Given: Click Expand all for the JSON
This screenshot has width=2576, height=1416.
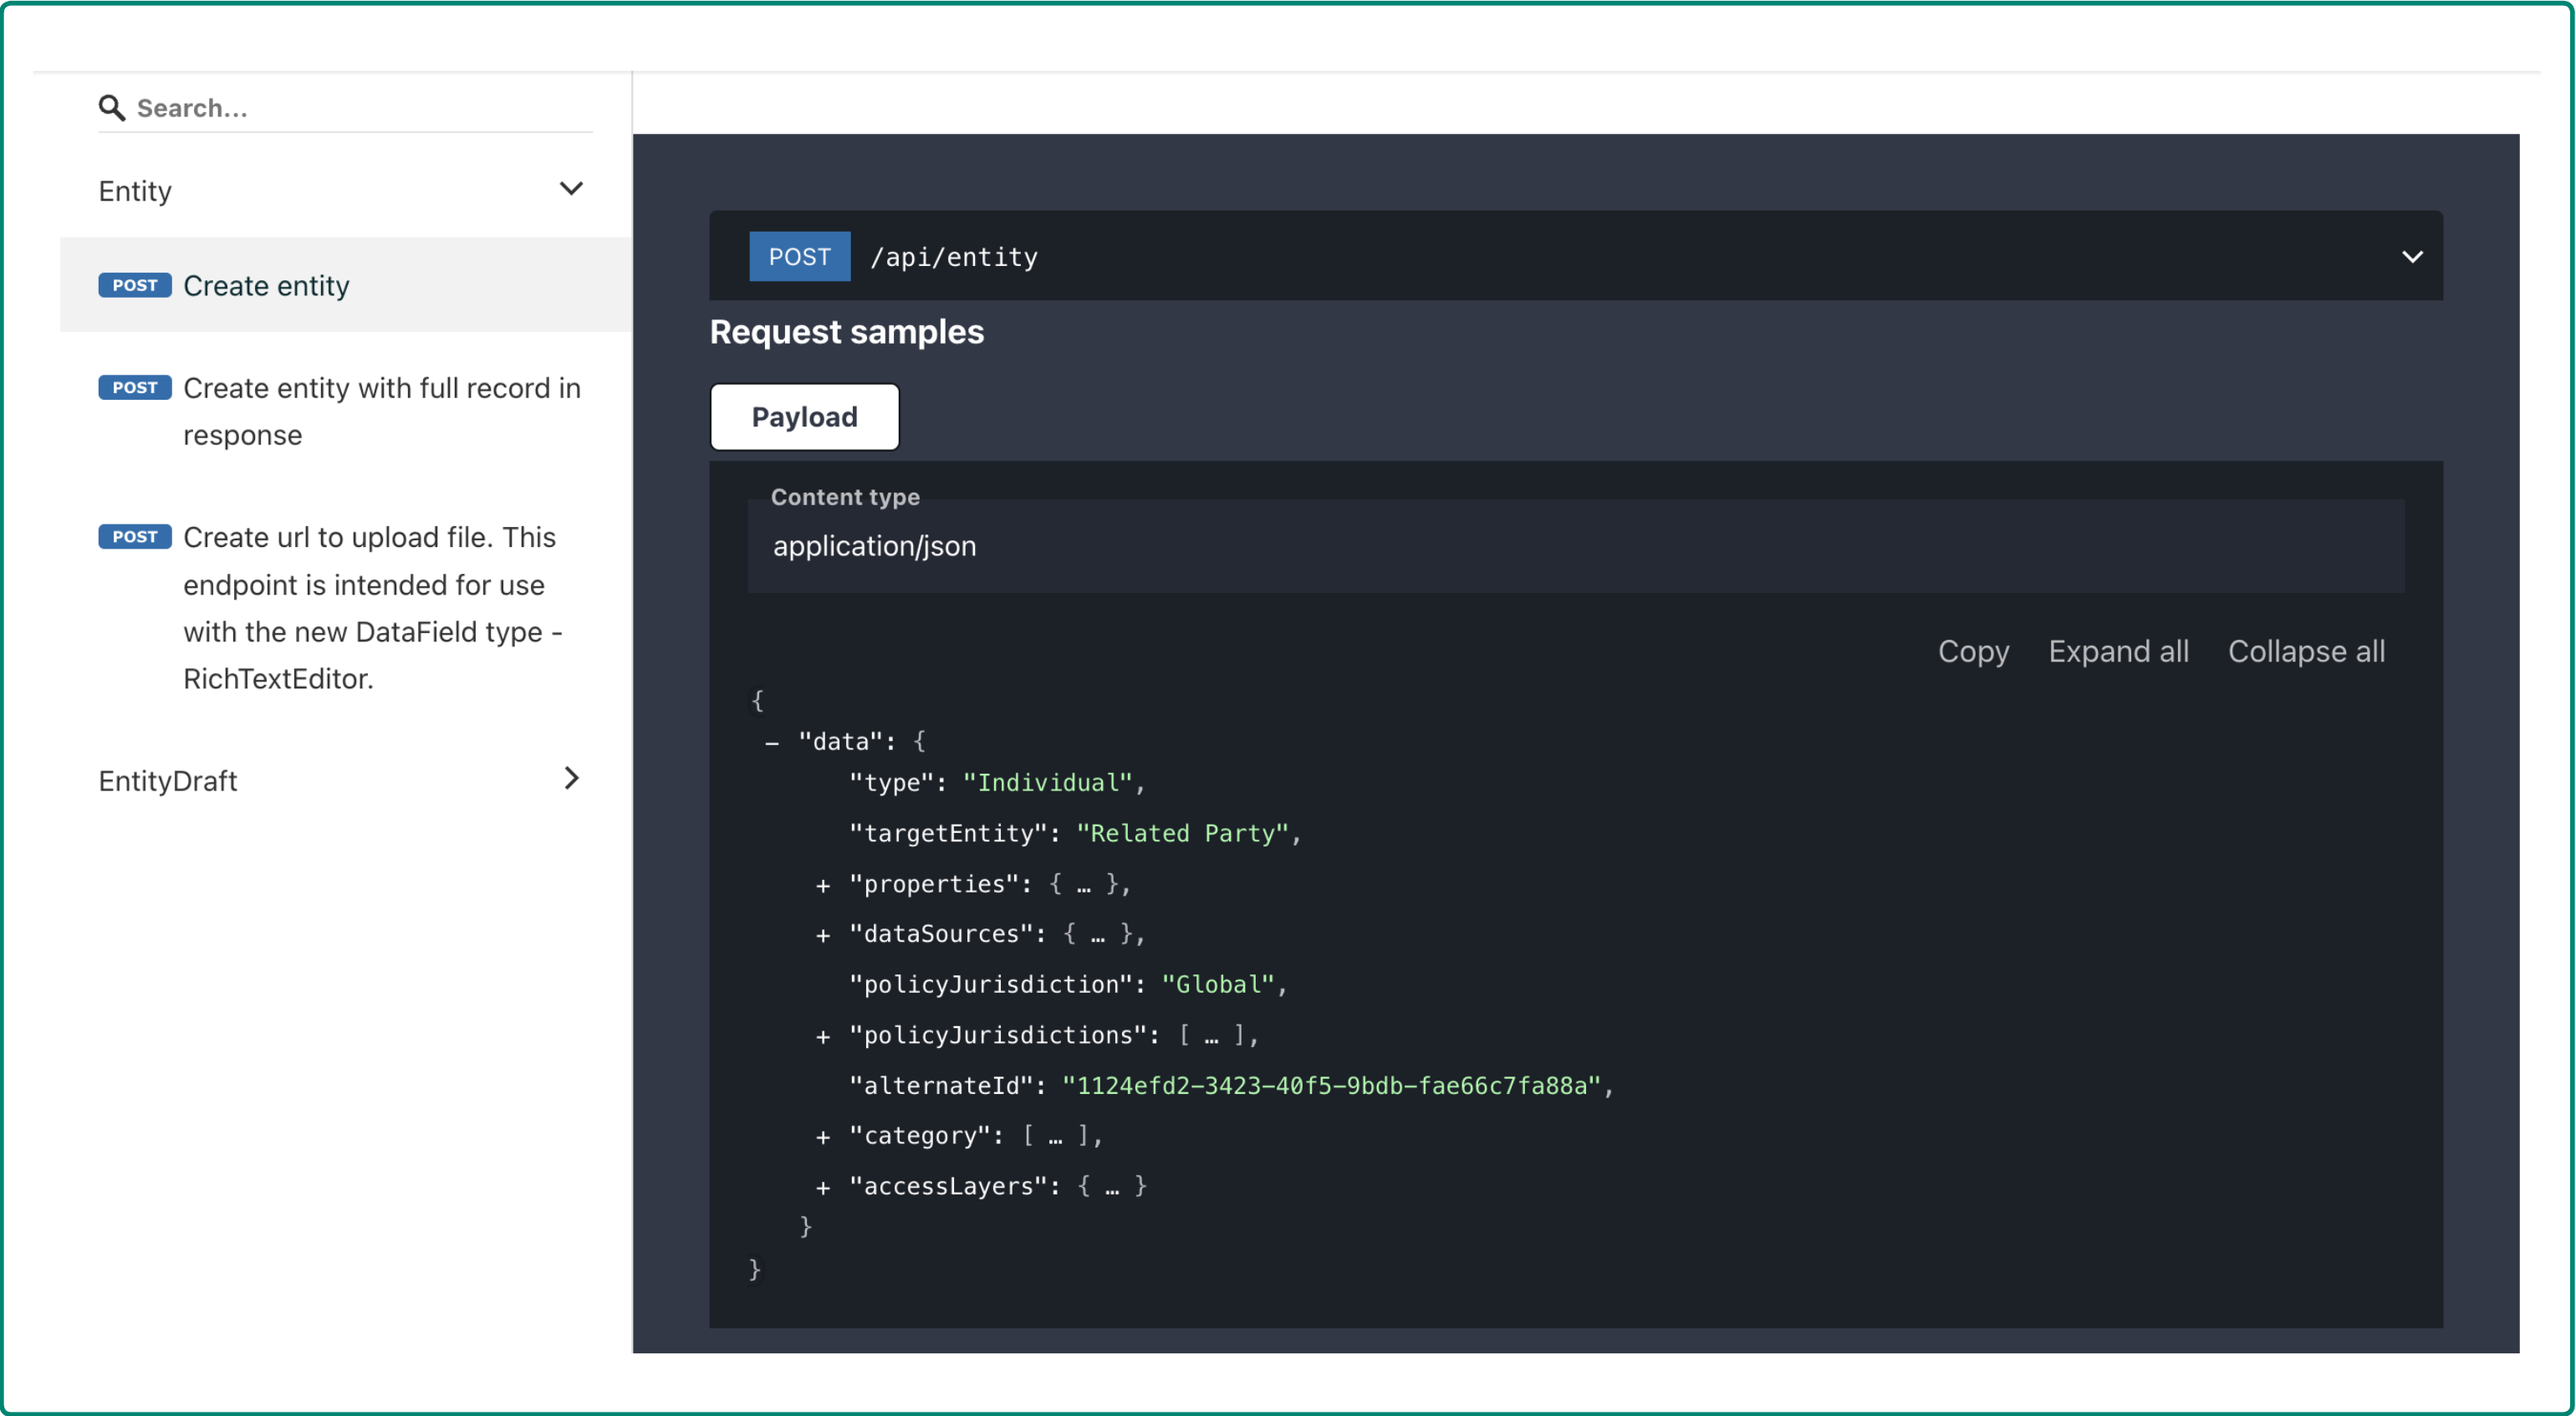Looking at the screenshot, I should point(2118,651).
